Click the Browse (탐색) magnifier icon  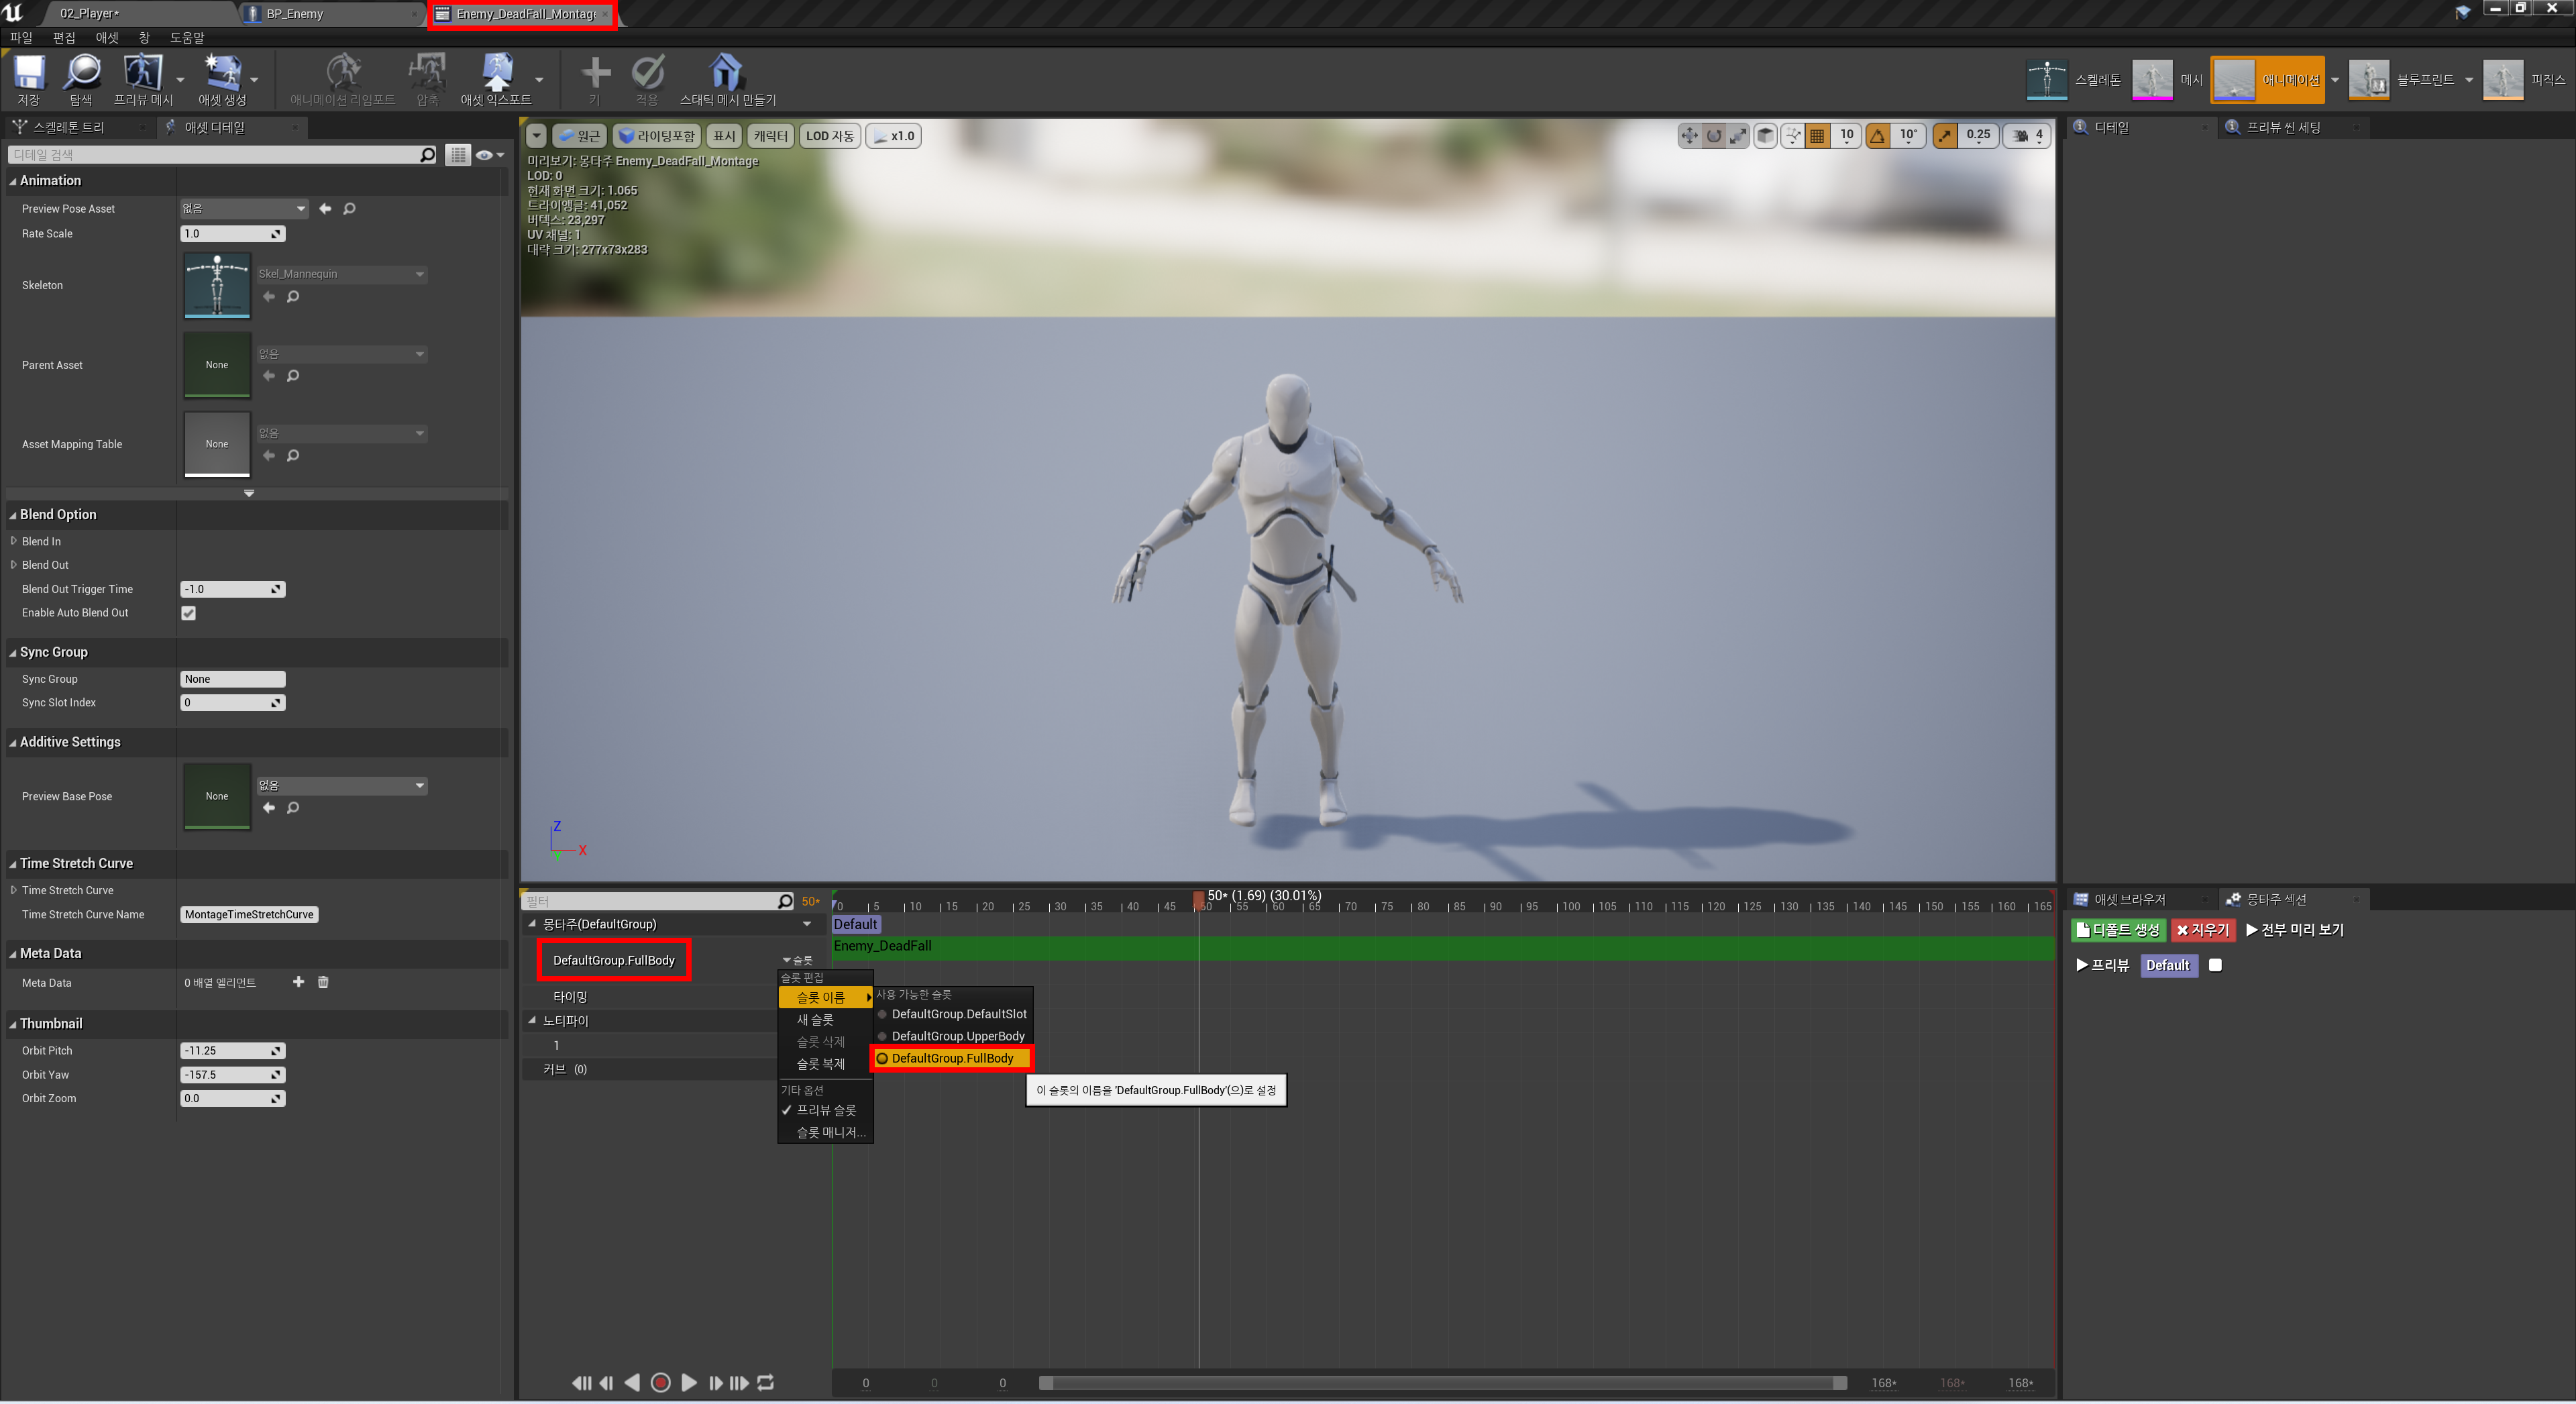[x=81, y=79]
